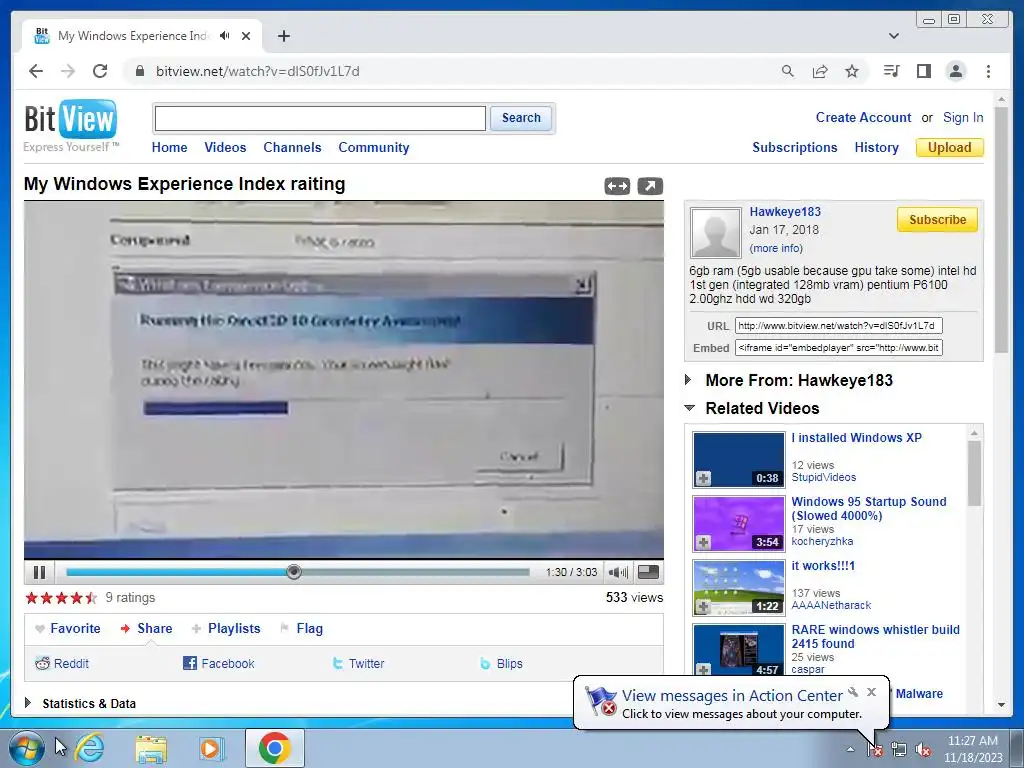Launch Internet Explorer from taskbar
This screenshot has height=768, width=1024.
(89, 748)
